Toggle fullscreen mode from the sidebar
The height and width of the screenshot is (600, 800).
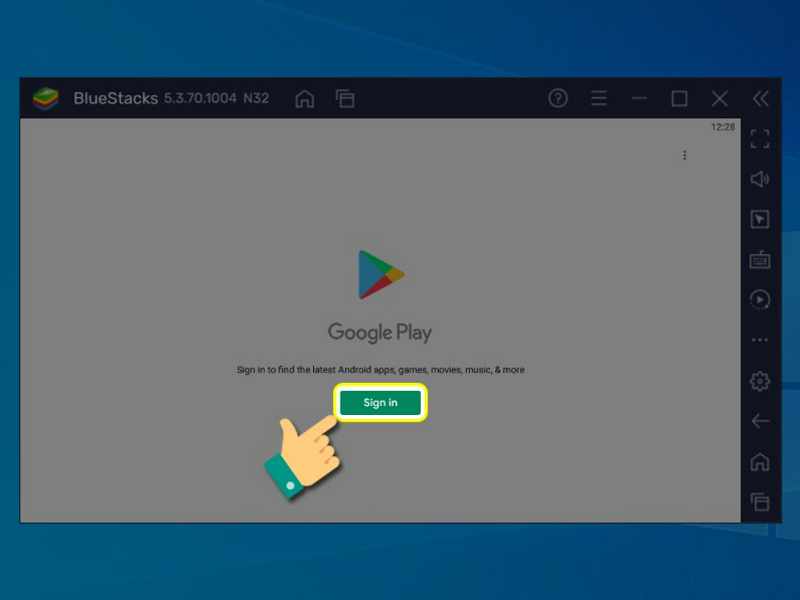pyautogui.click(x=760, y=139)
